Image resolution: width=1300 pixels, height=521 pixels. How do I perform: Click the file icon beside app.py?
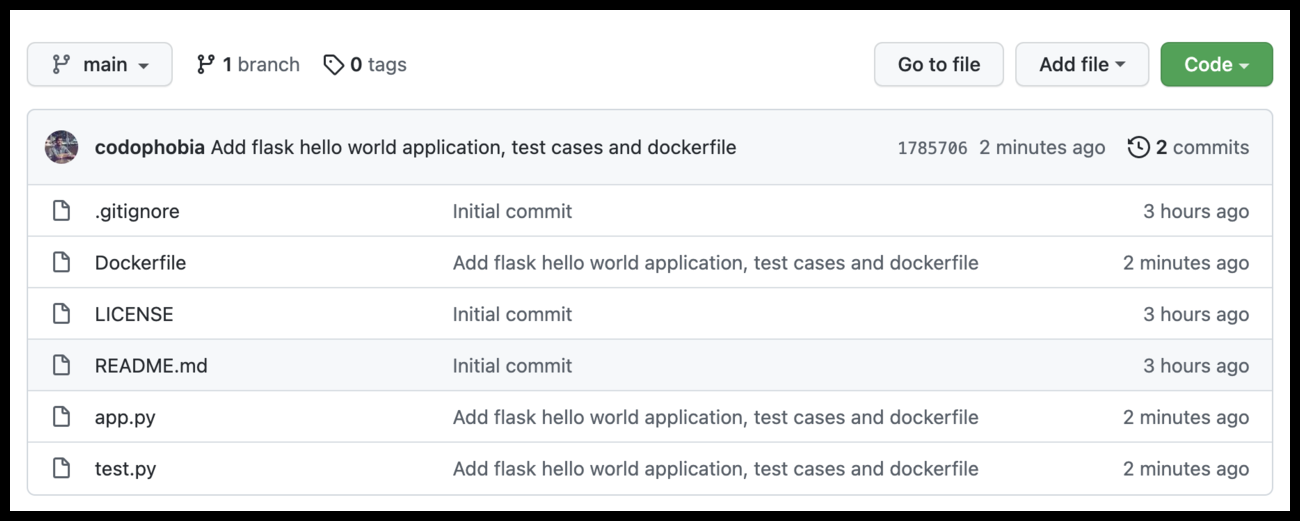(62, 417)
